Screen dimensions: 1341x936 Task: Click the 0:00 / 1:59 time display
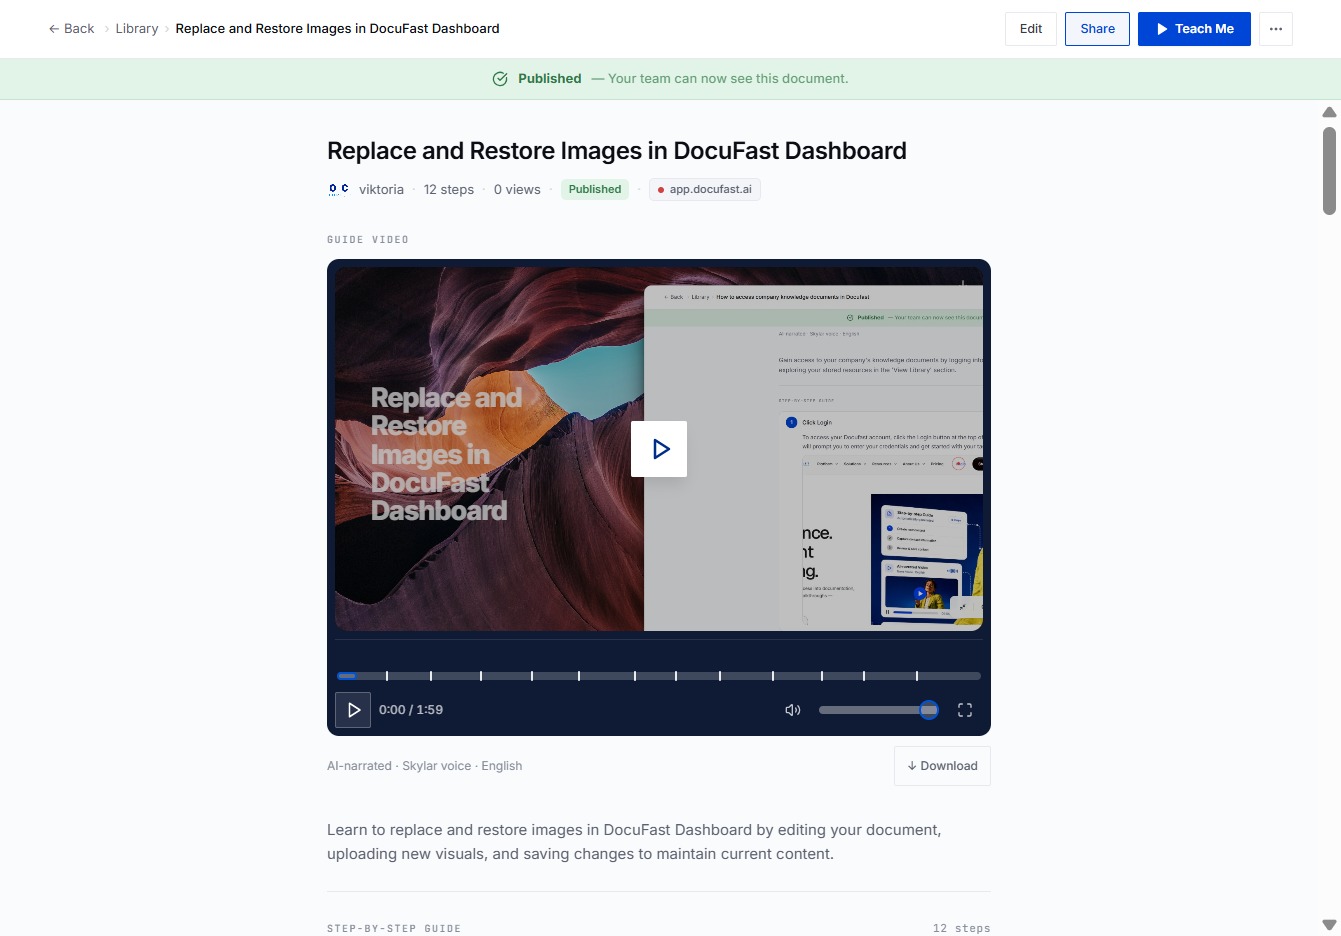coord(411,710)
